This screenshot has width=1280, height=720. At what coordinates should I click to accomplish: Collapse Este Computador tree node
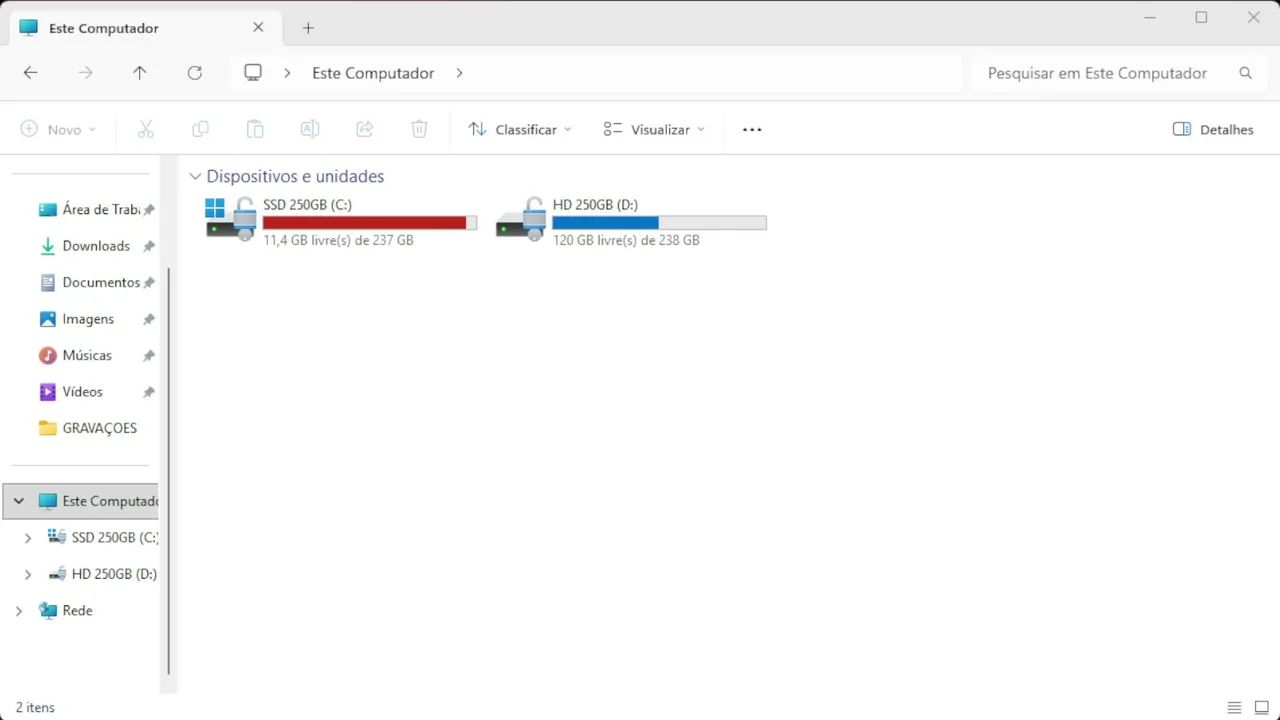pyautogui.click(x=18, y=501)
